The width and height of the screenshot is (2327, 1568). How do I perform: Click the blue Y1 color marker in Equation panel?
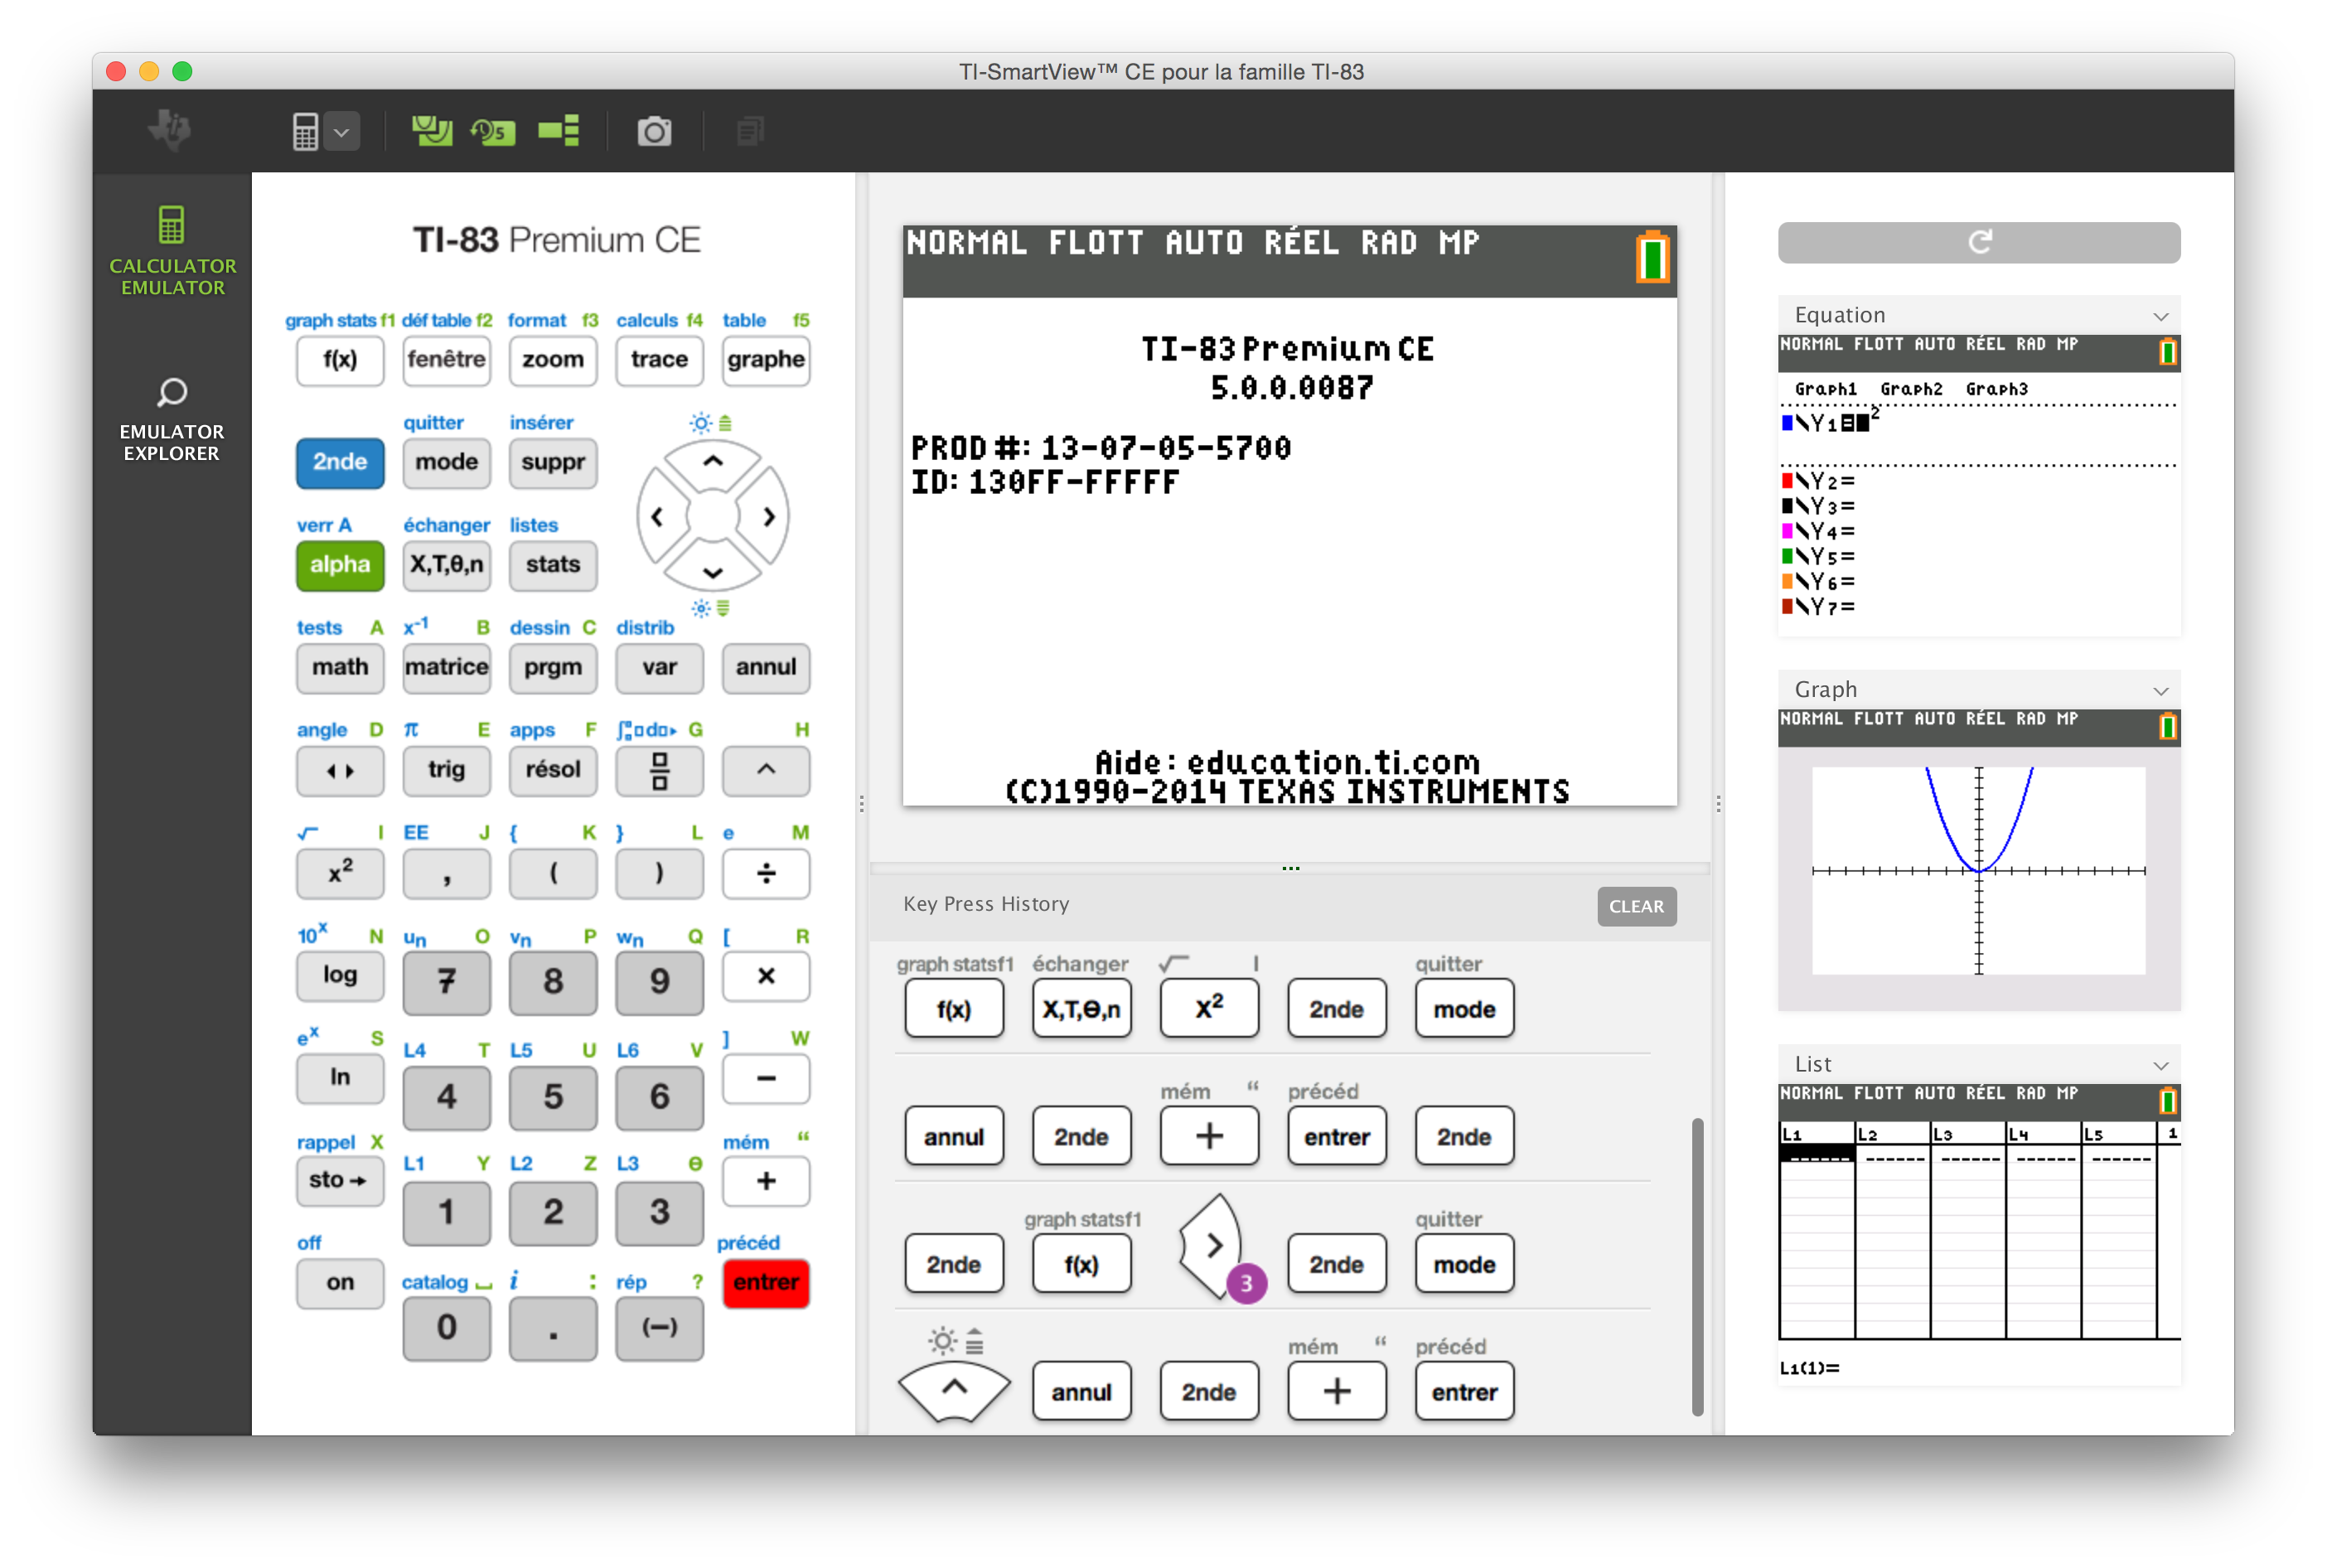tap(1787, 423)
